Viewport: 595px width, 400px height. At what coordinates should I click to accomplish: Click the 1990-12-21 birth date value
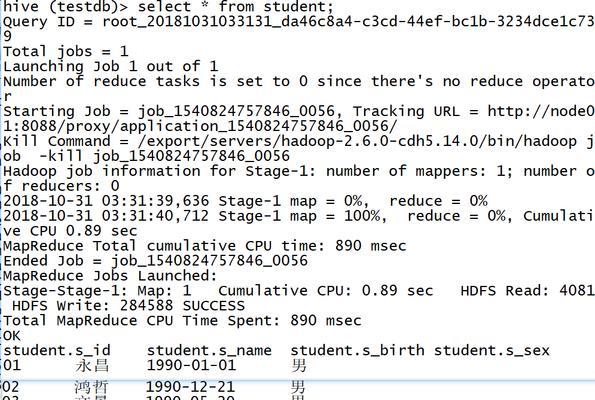click(190, 387)
